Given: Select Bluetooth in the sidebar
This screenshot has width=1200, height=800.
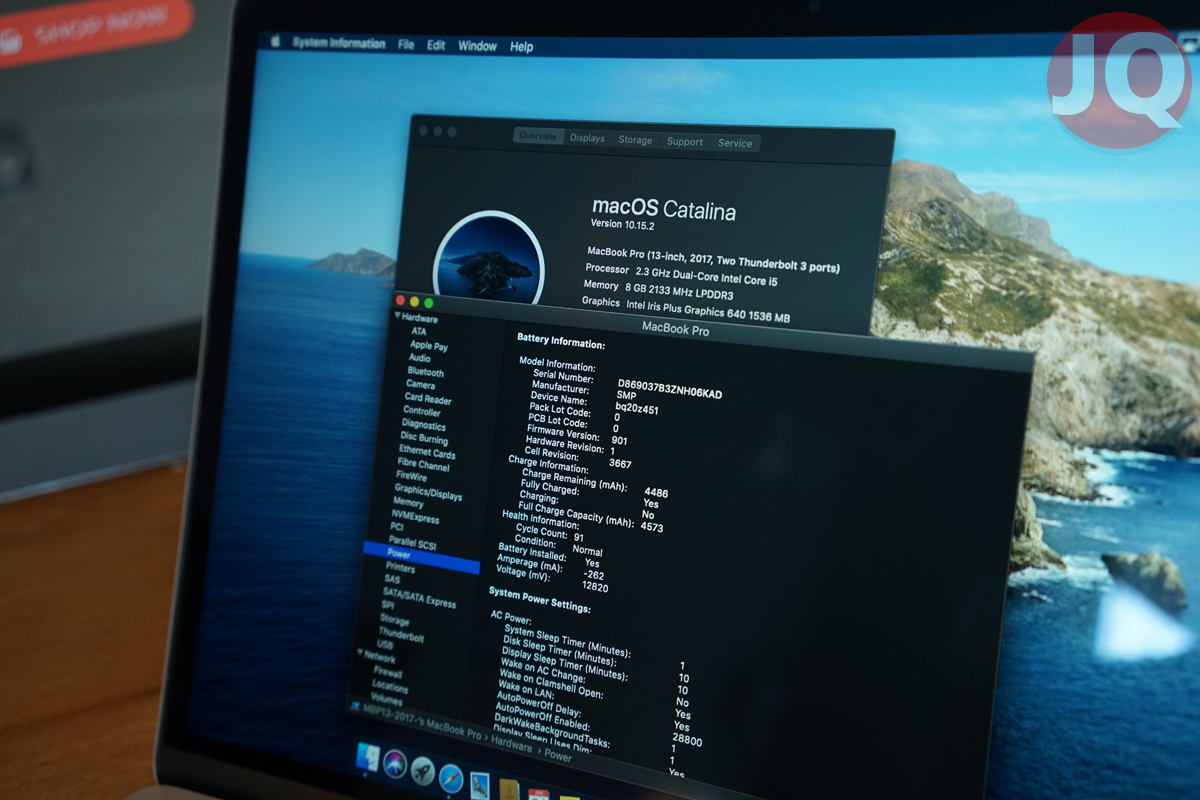Looking at the screenshot, I should tap(425, 371).
